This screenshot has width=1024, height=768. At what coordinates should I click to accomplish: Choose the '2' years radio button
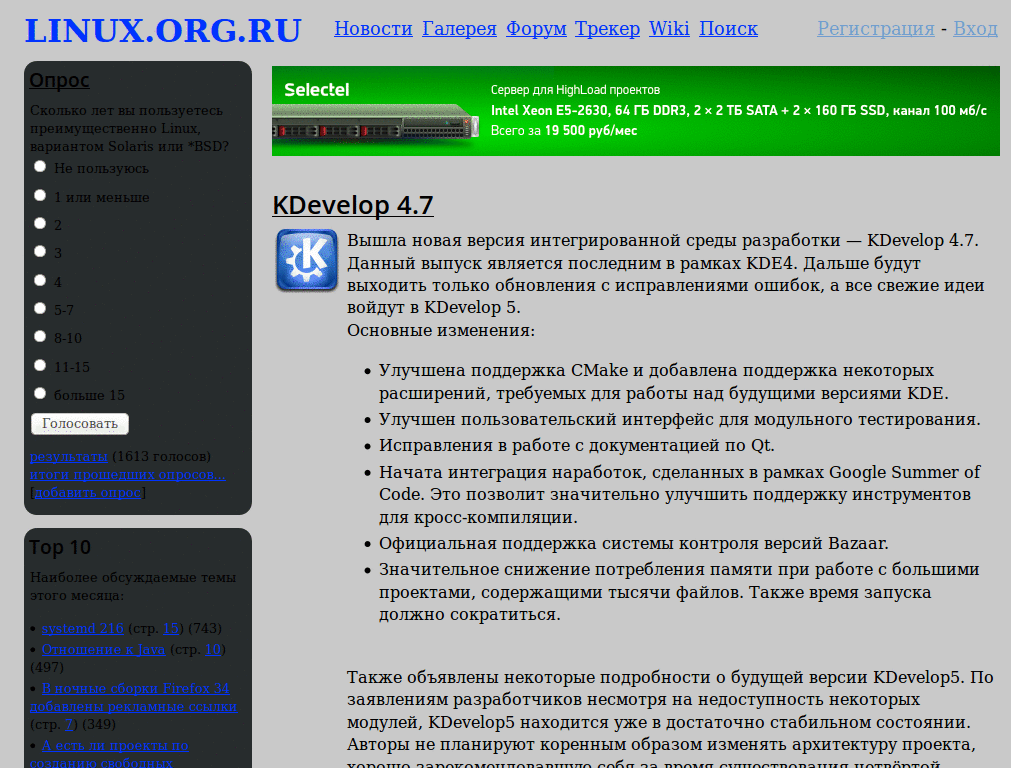pos(40,223)
